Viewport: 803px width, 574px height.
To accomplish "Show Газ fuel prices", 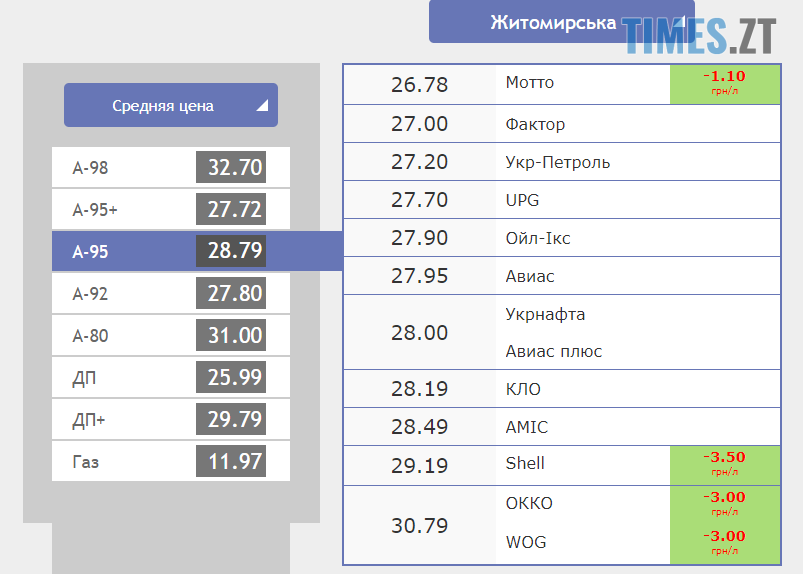I will coord(170,461).
